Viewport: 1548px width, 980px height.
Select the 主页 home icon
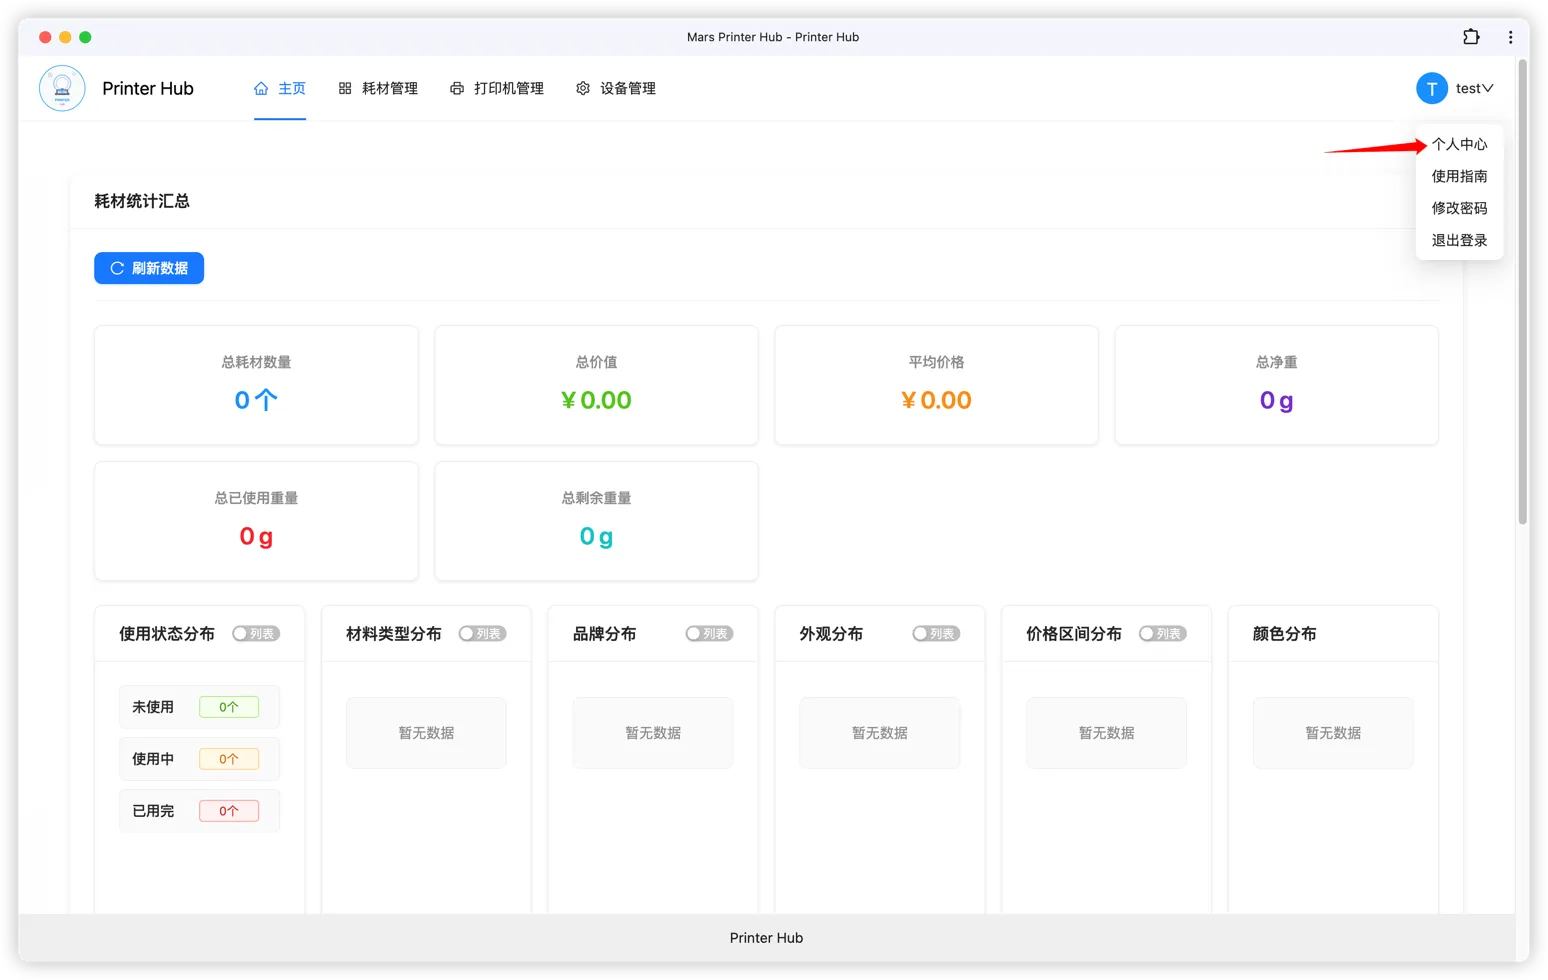pyautogui.click(x=259, y=88)
